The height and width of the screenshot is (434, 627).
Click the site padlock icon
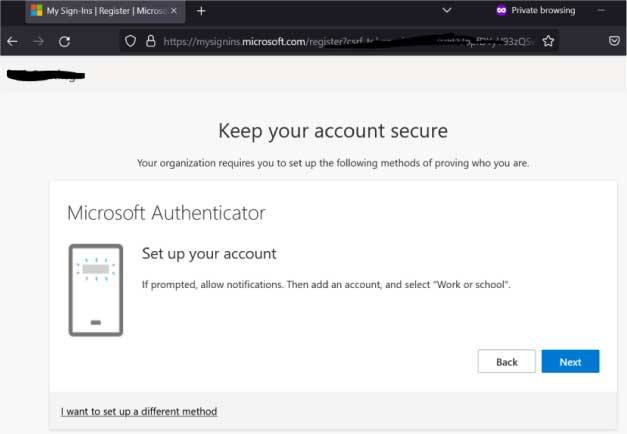[151, 42]
